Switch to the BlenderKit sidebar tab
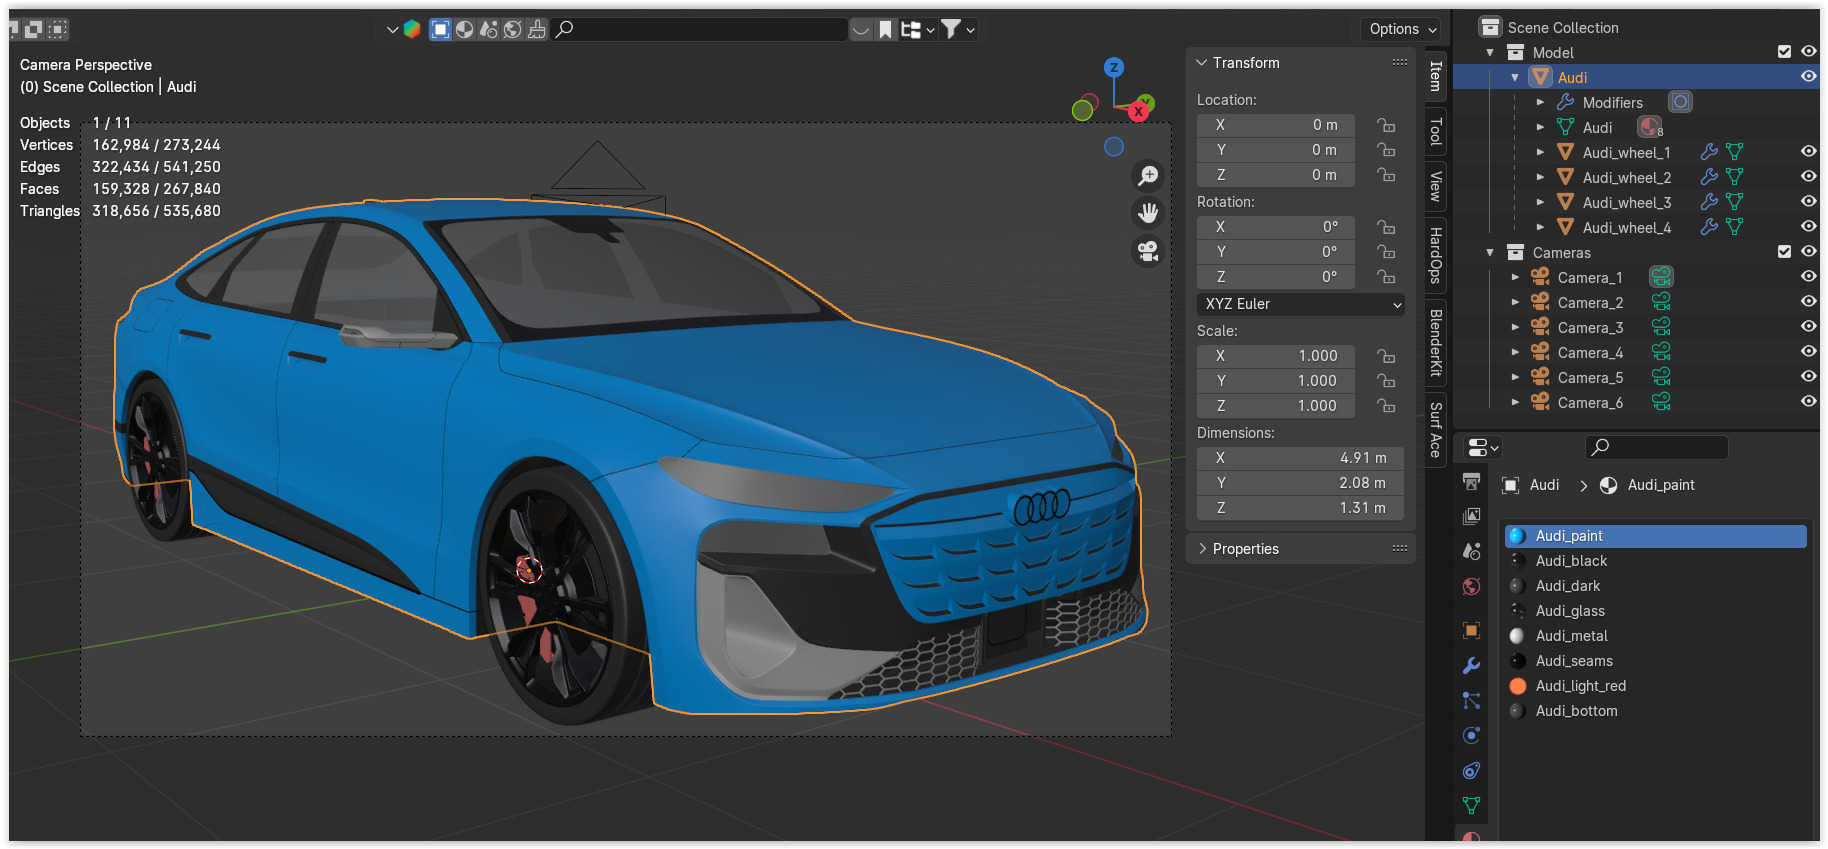Image resolution: width=1828 pixels, height=849 pixels. pyautogui.click(x=1436, y=343)
